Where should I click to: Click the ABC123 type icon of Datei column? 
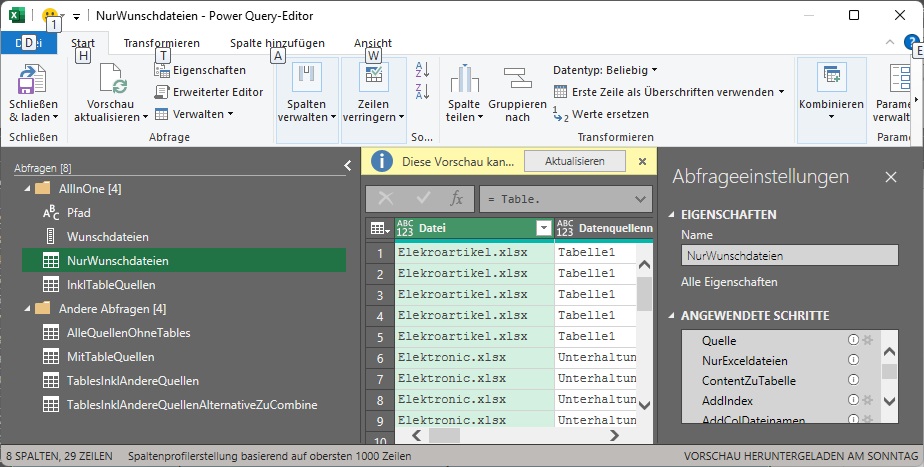[405, 228]
